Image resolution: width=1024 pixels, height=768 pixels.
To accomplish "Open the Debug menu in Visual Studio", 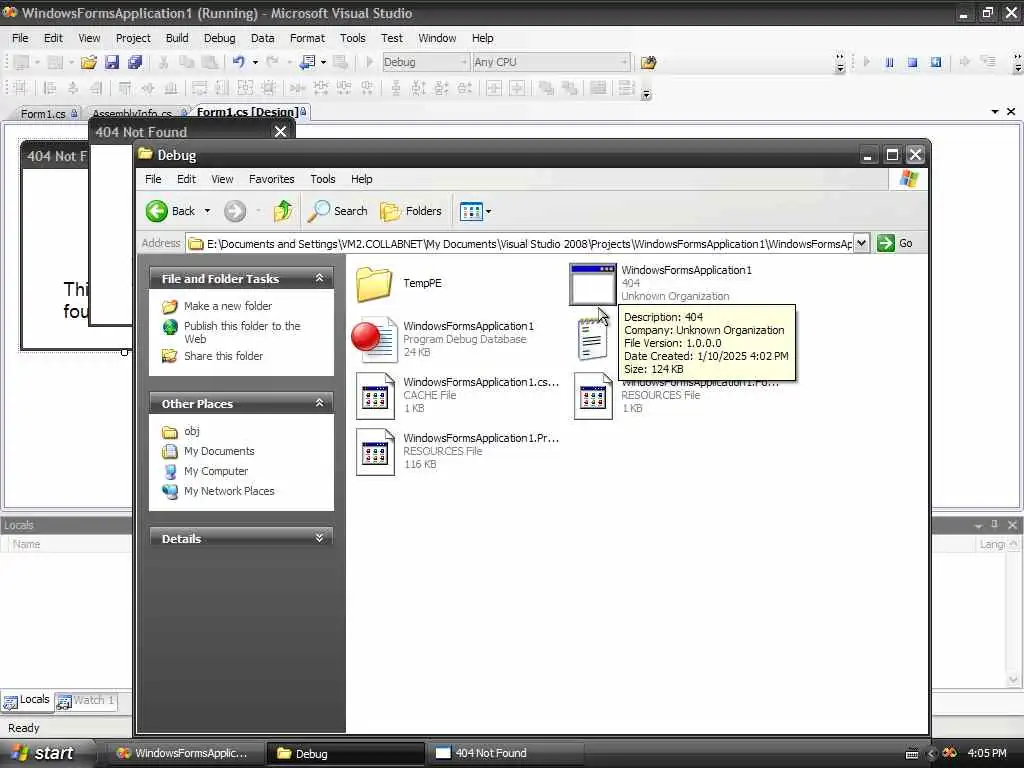I will coord(219,38).
